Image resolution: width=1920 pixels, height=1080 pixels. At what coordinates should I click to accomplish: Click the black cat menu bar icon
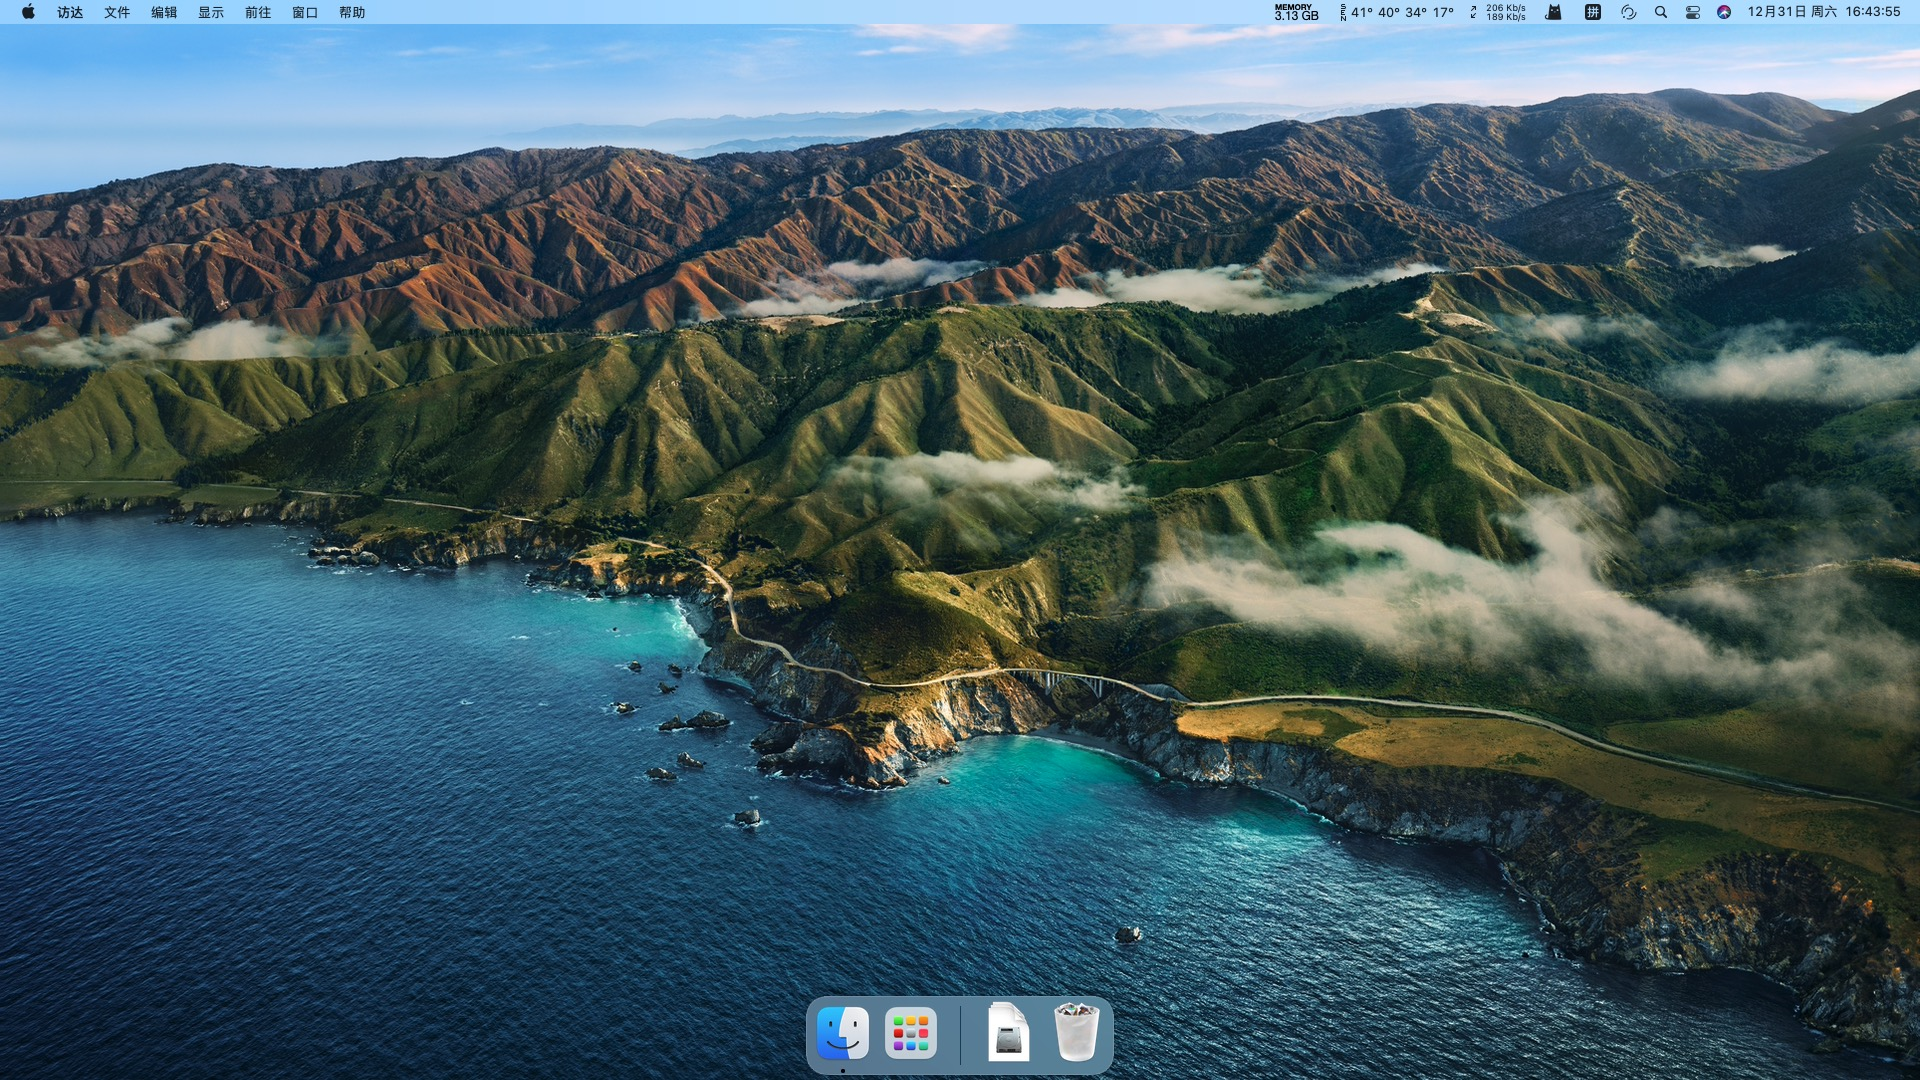1553,12
